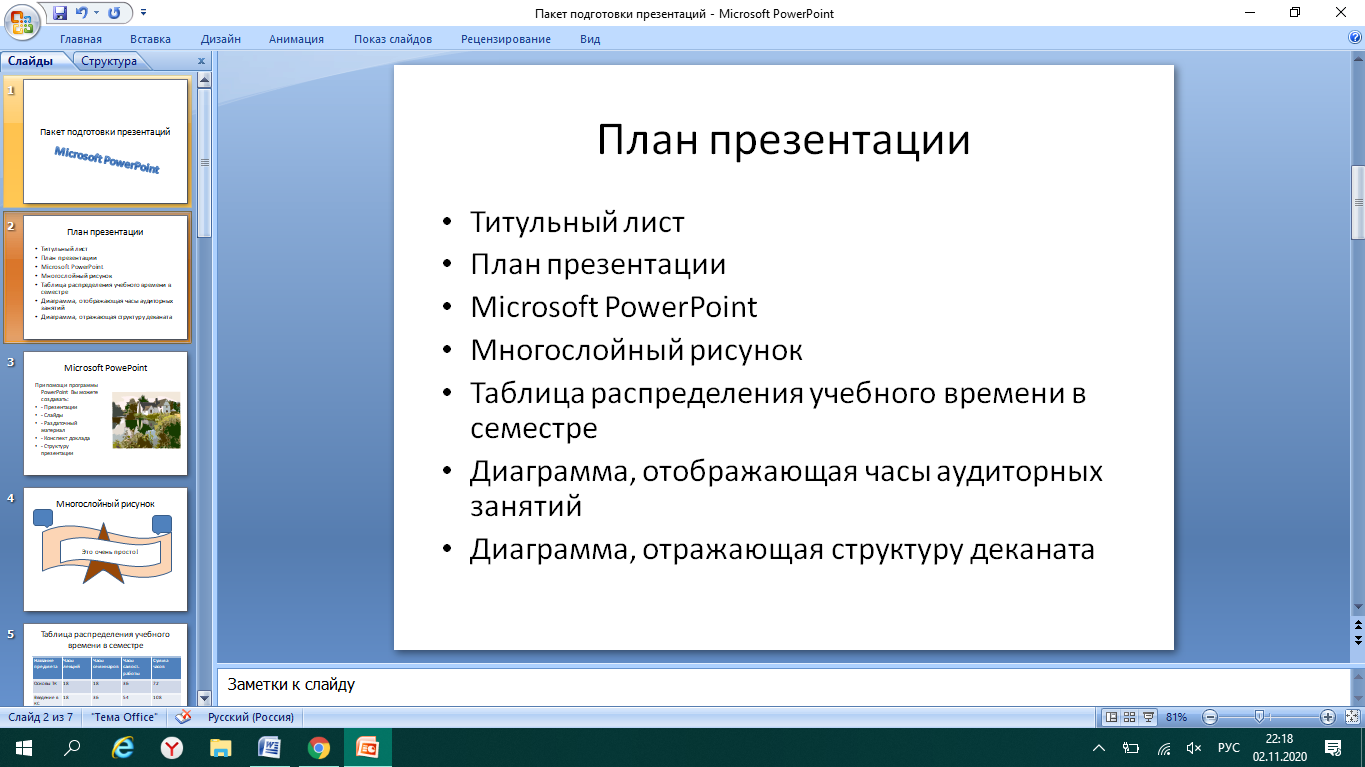Open the Вид ribbon tab
This screenshot has height=767, width=1365.
pyautogui.click(x=590, y=39)
